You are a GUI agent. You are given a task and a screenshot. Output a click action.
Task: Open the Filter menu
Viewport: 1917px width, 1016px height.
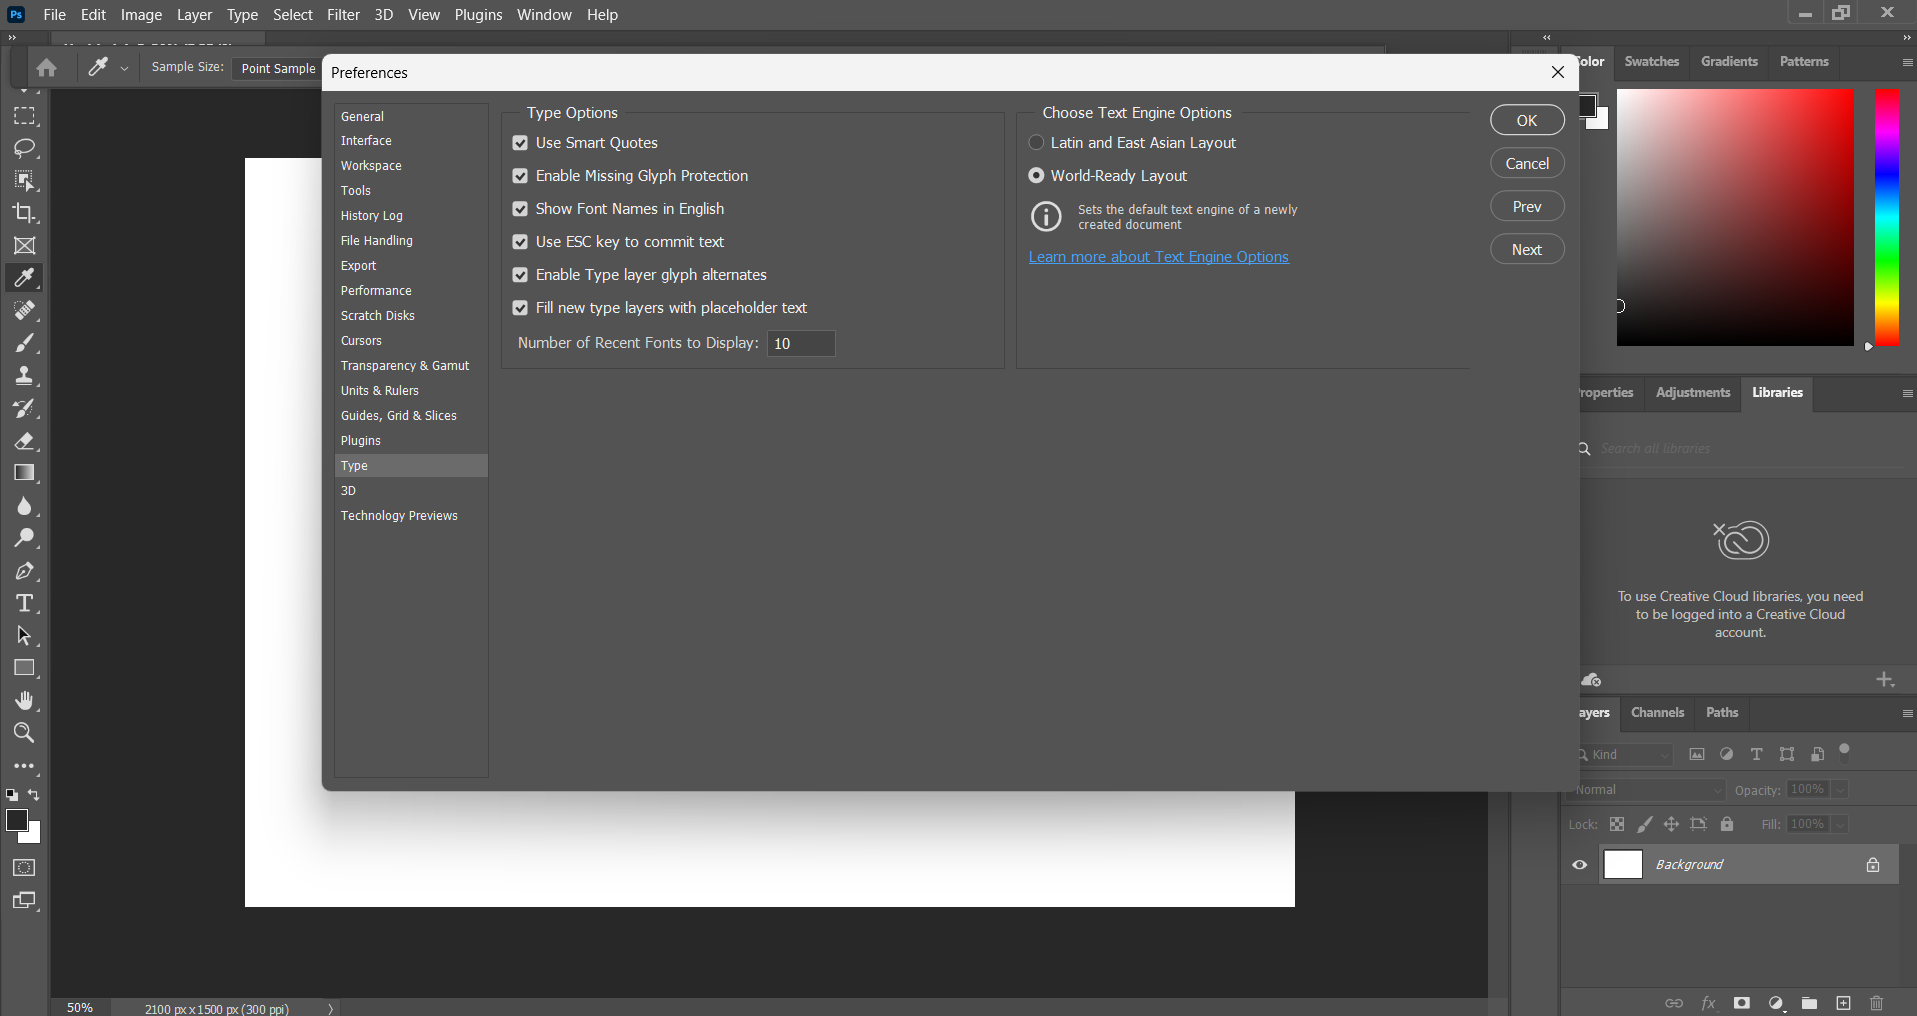[343, 15]
